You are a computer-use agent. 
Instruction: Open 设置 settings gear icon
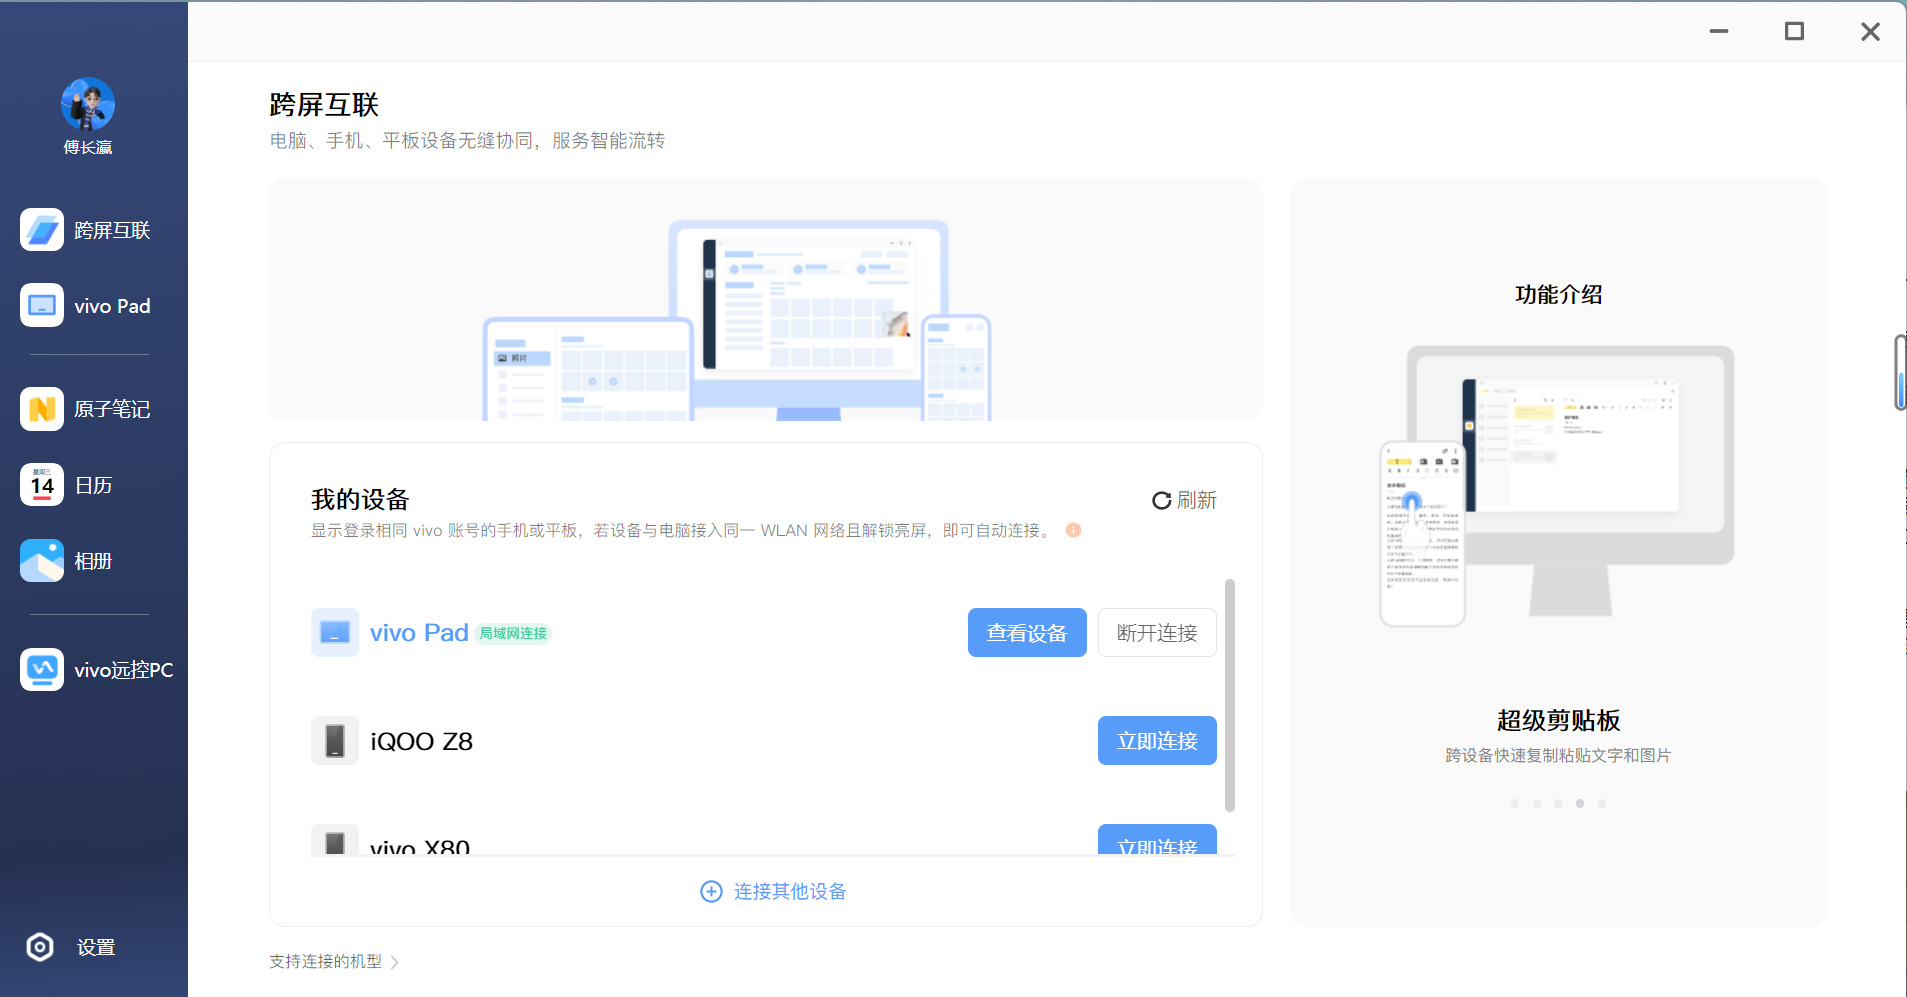40,947
